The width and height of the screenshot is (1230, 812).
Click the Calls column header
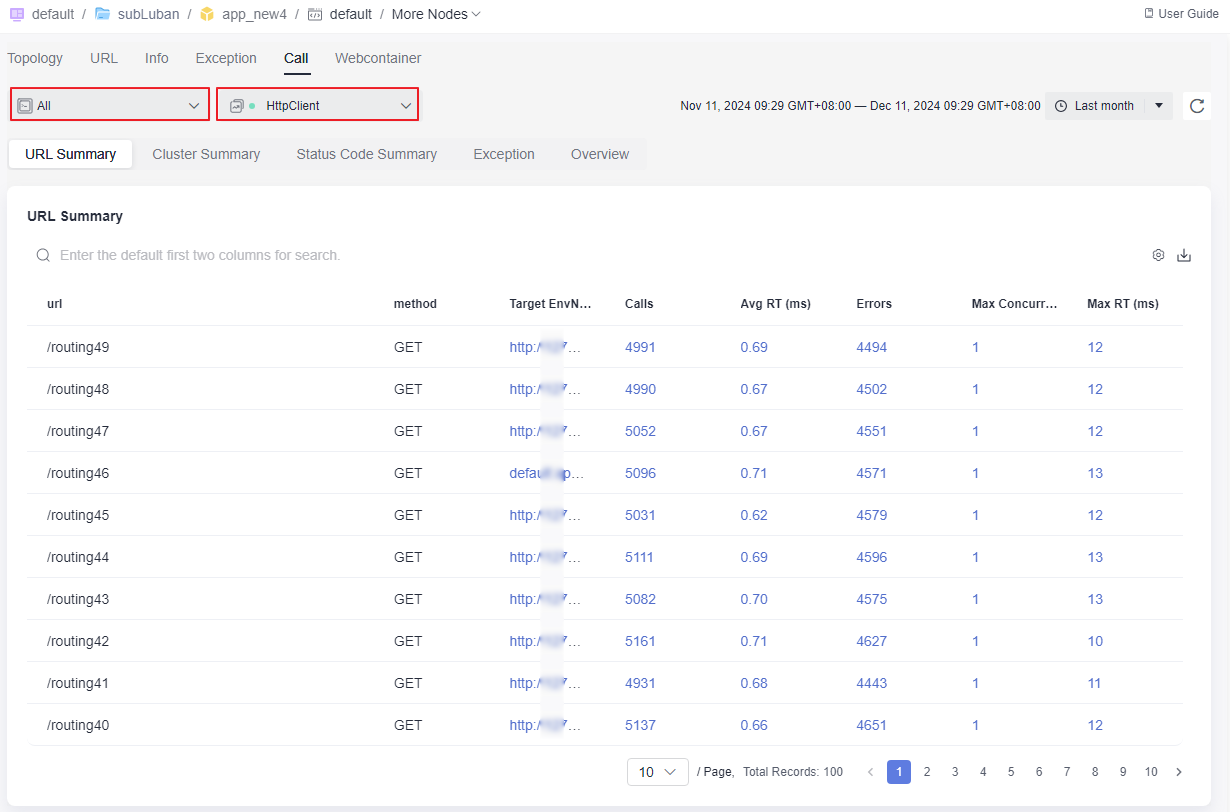point(639,304)
